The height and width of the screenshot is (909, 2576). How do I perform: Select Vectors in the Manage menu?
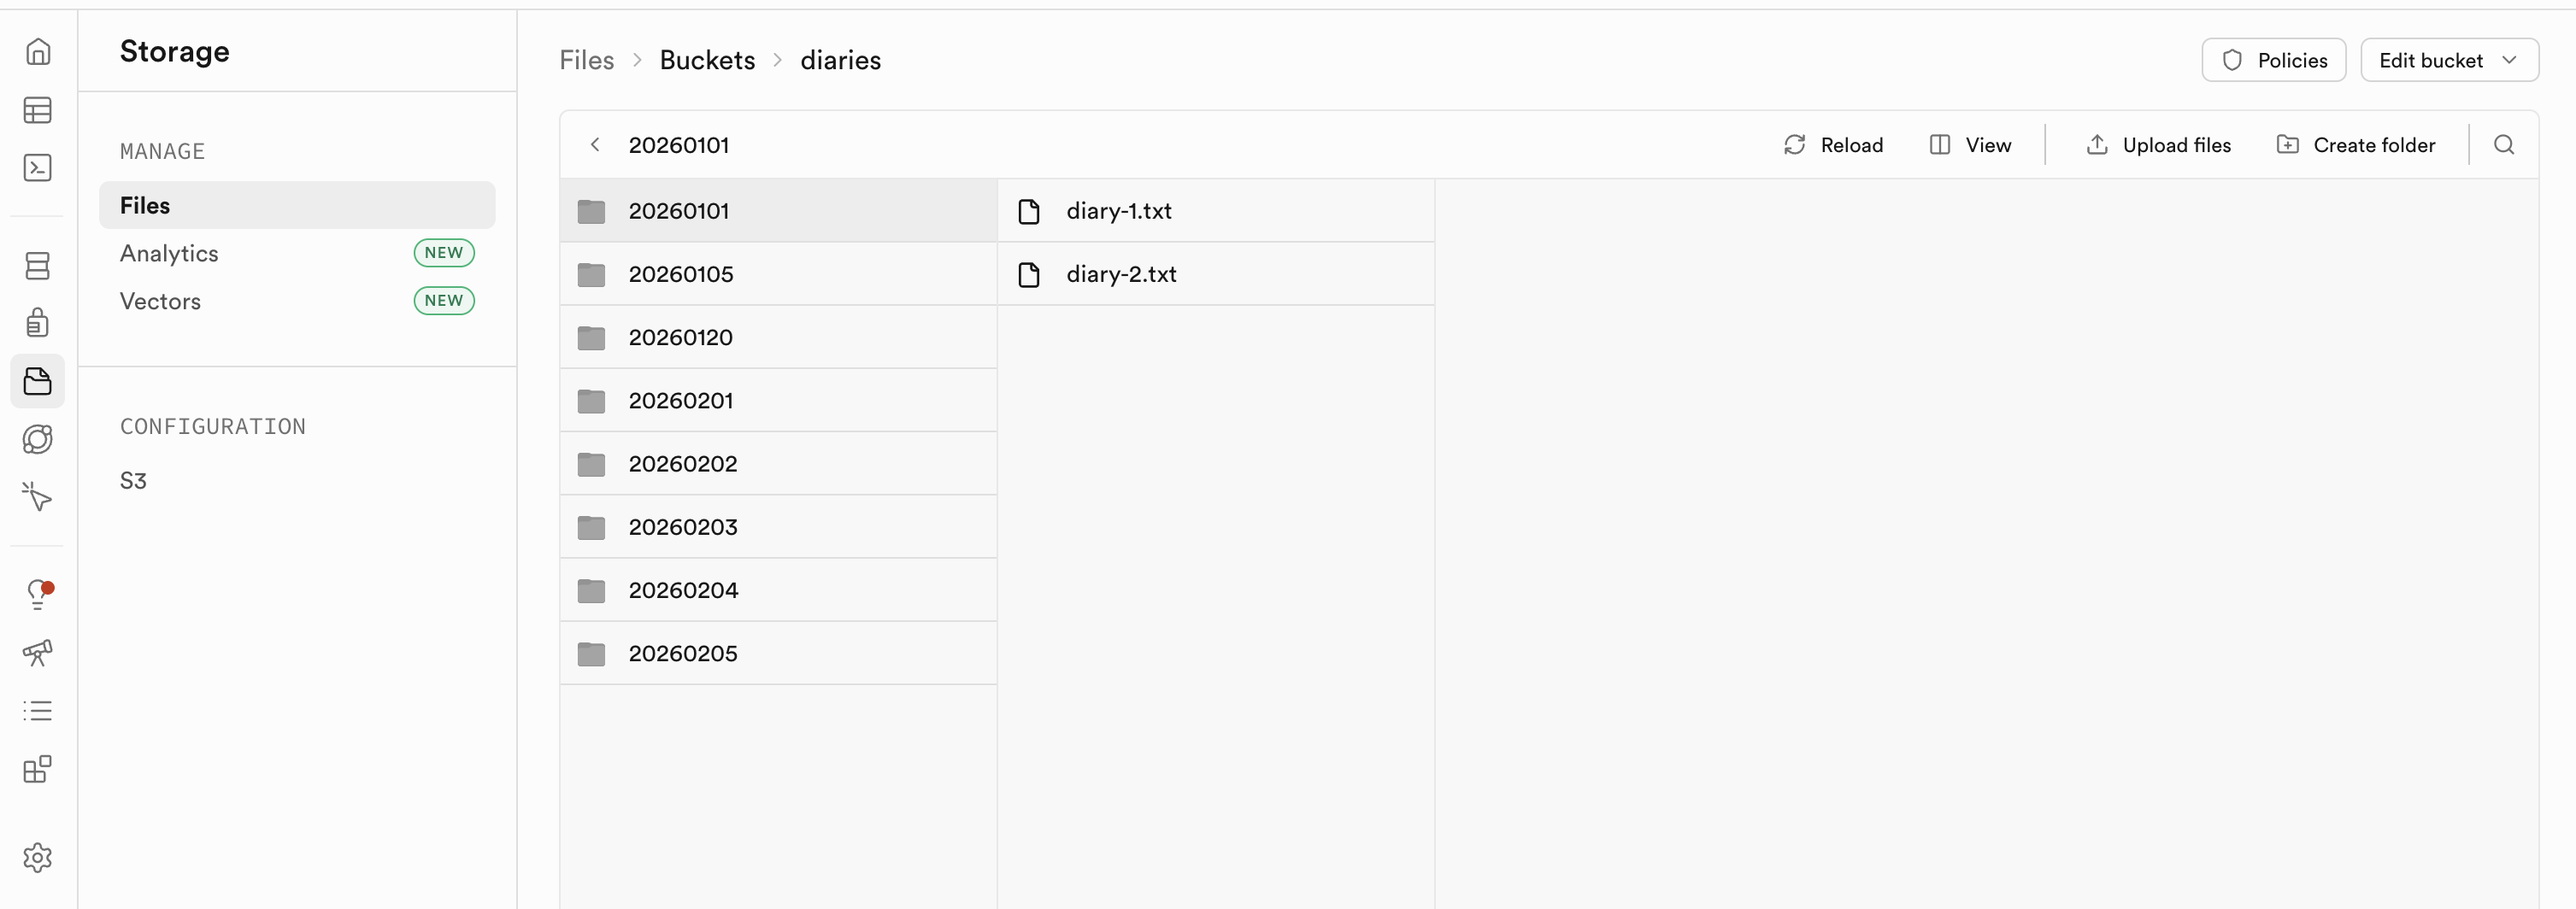click(160, 301)
